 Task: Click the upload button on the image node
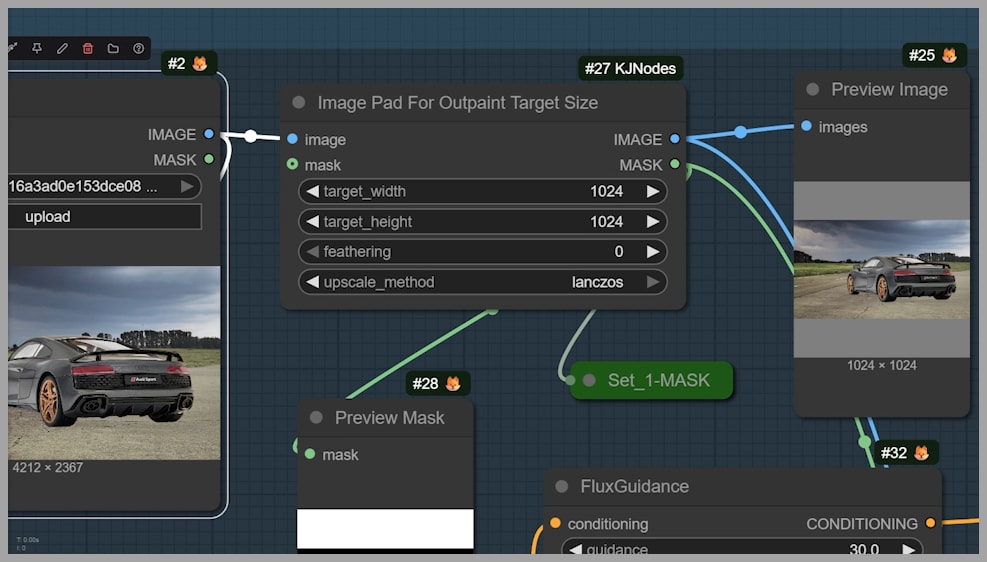tap(105, 217)
